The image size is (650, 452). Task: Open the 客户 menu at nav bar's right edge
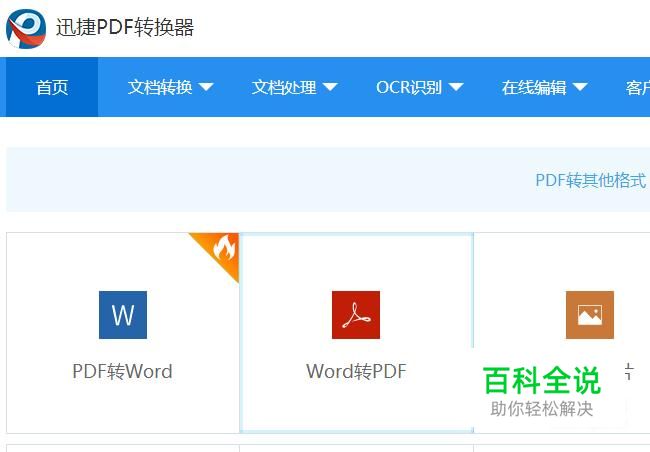(x=638, y=87)
